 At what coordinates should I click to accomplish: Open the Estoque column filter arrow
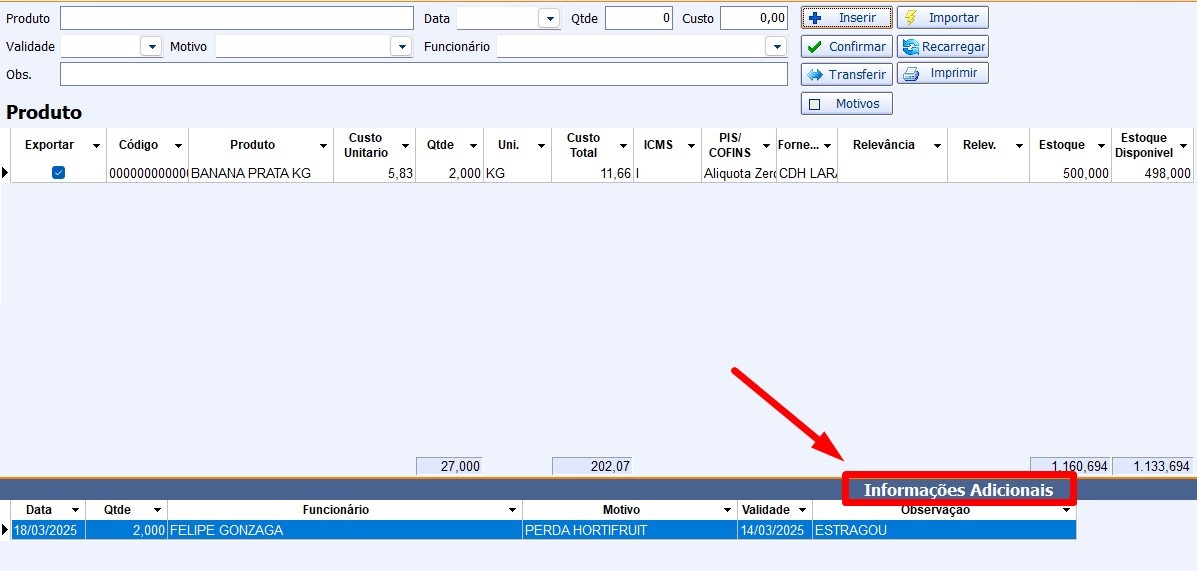coord(1101,146)
